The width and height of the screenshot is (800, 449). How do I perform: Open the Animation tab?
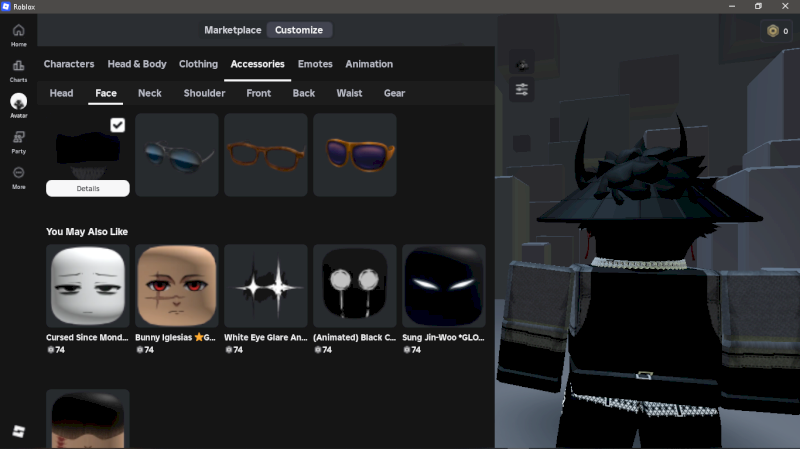click(x=369, y=64)
